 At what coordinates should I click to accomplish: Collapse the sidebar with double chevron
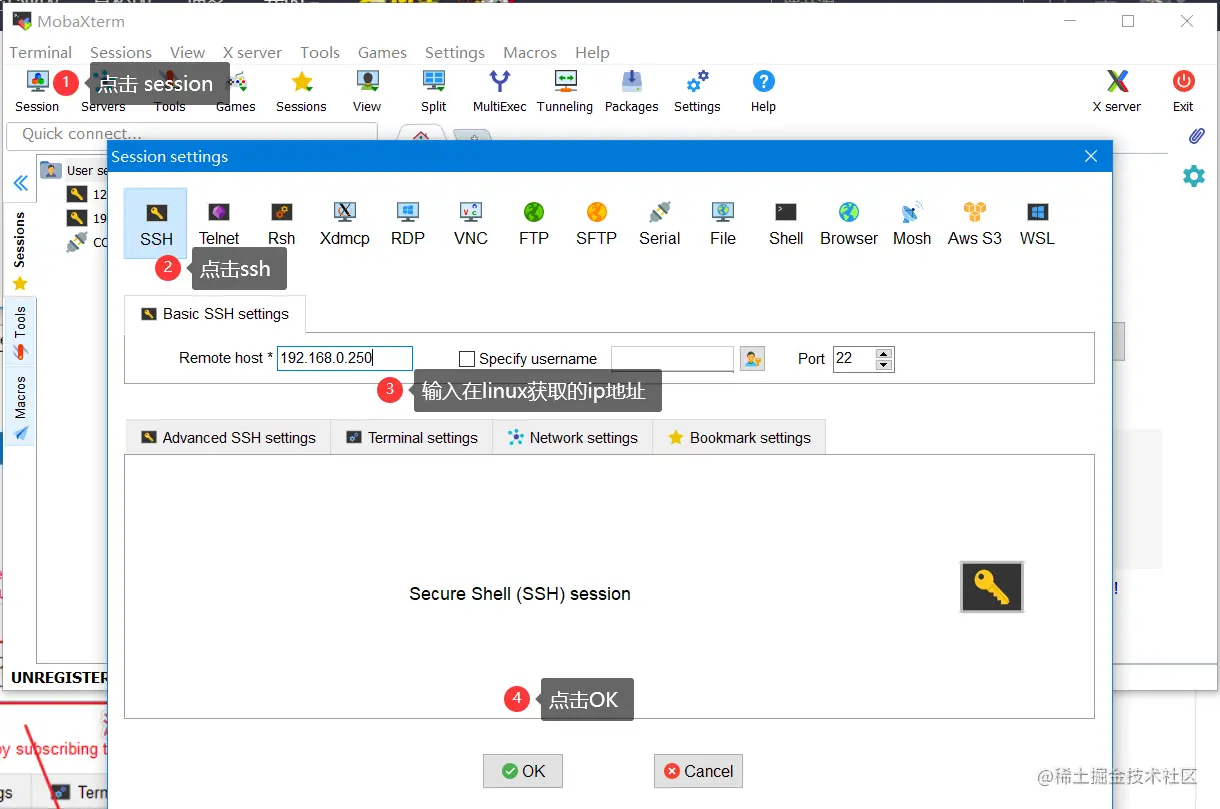click(20, 183)
